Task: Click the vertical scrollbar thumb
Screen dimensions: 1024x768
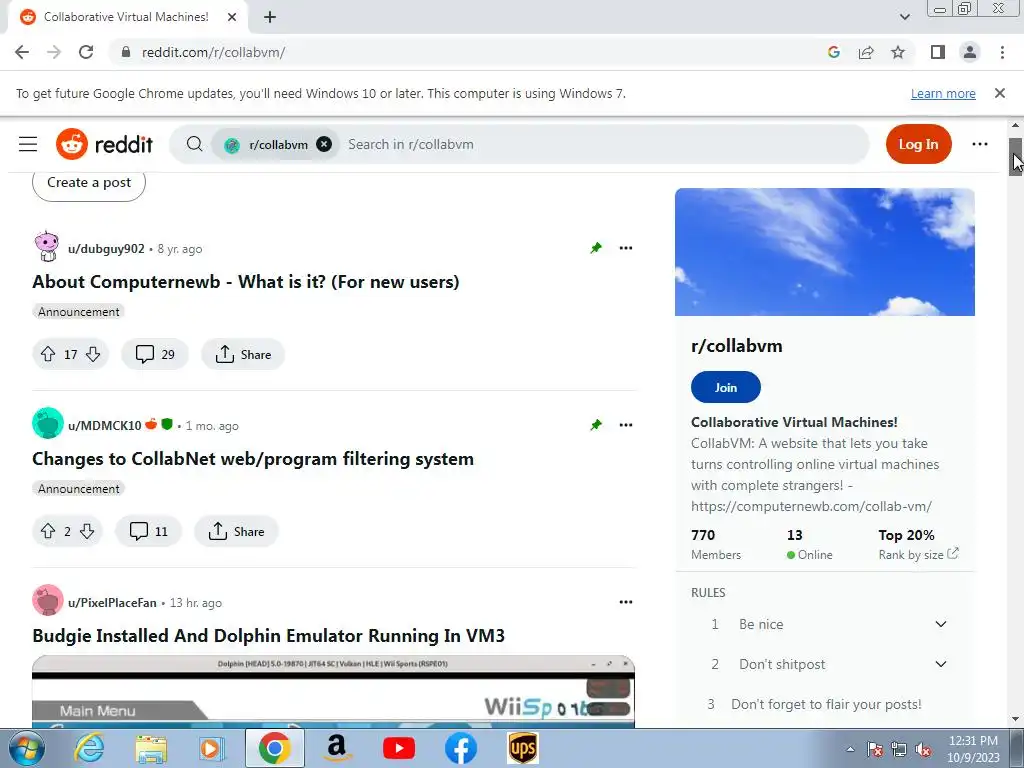Action: (x=1016, y=157)
